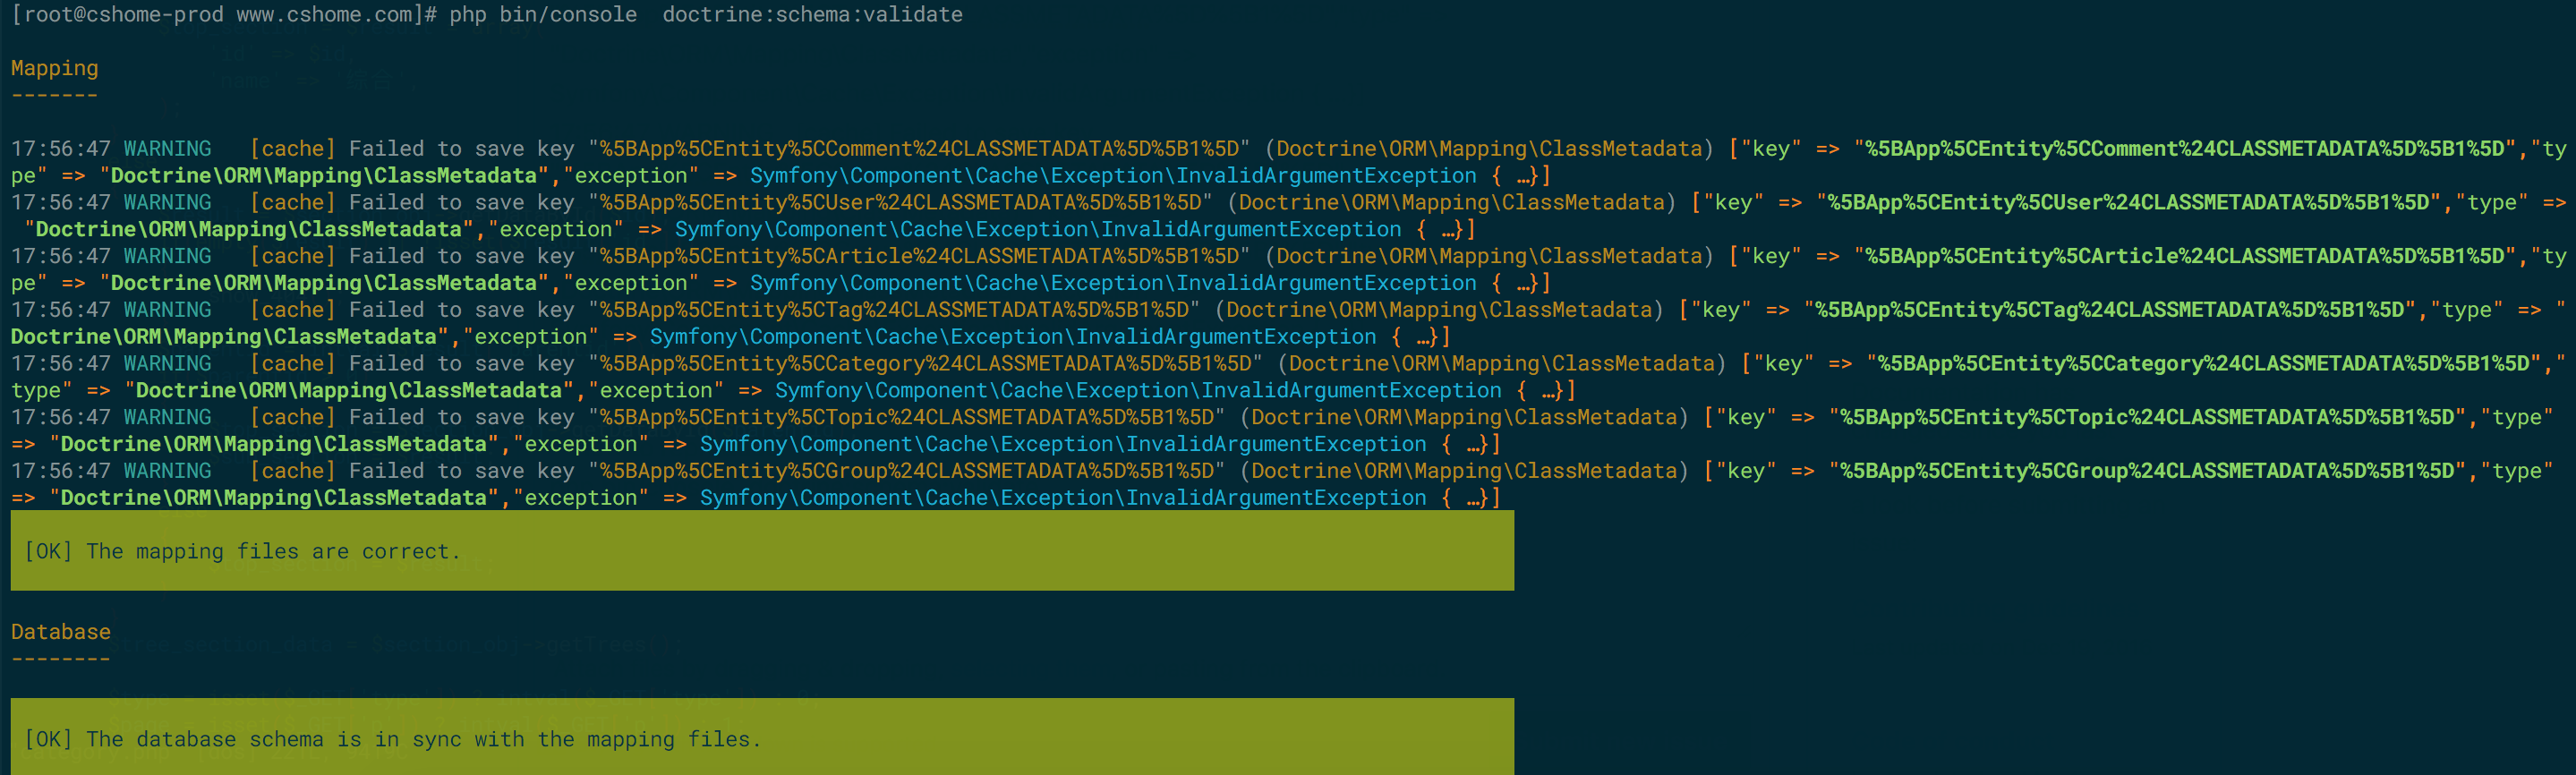2576x775 pixels.
Task: Click "(Doctrine\ORM\Mapping\ClassMetadata)" on the Article line
Action: pos(1489,256)
